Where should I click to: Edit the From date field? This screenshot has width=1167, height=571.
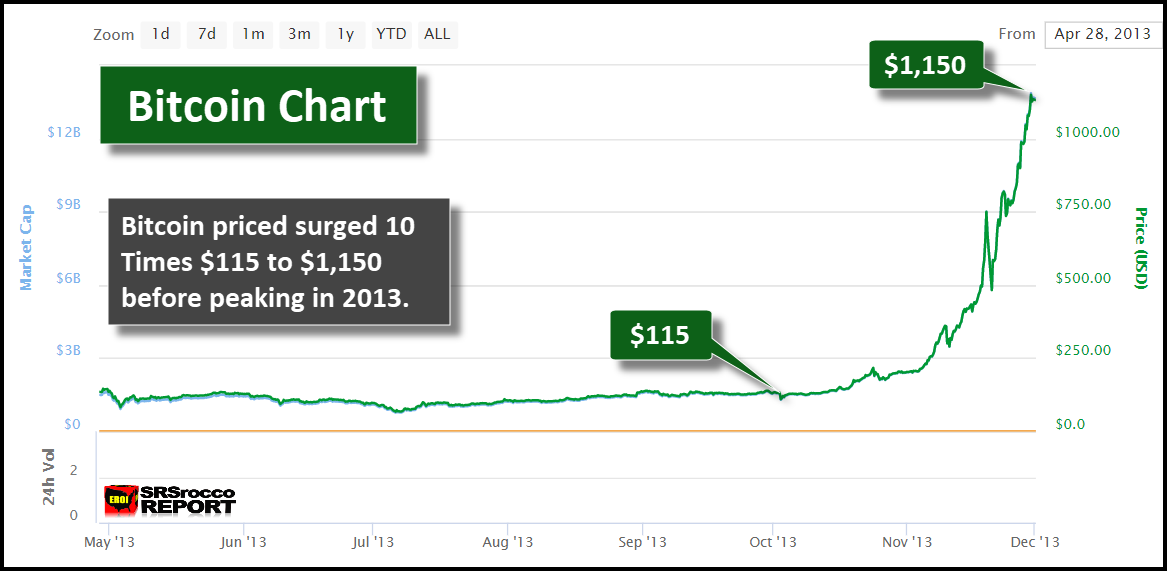click(1100, 34)
